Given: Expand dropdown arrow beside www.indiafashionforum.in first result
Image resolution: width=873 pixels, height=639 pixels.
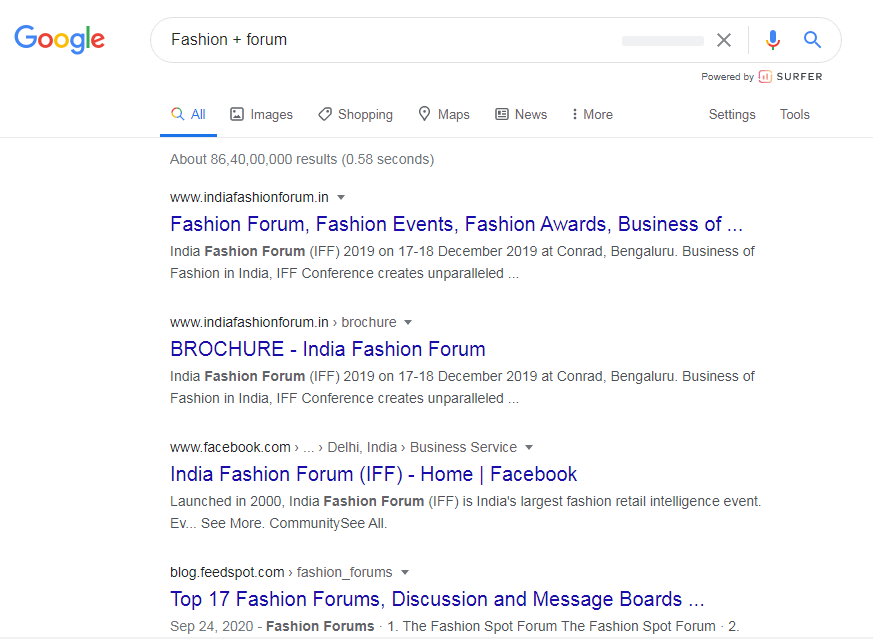Looking at the screenshot, I should point(341,198).
